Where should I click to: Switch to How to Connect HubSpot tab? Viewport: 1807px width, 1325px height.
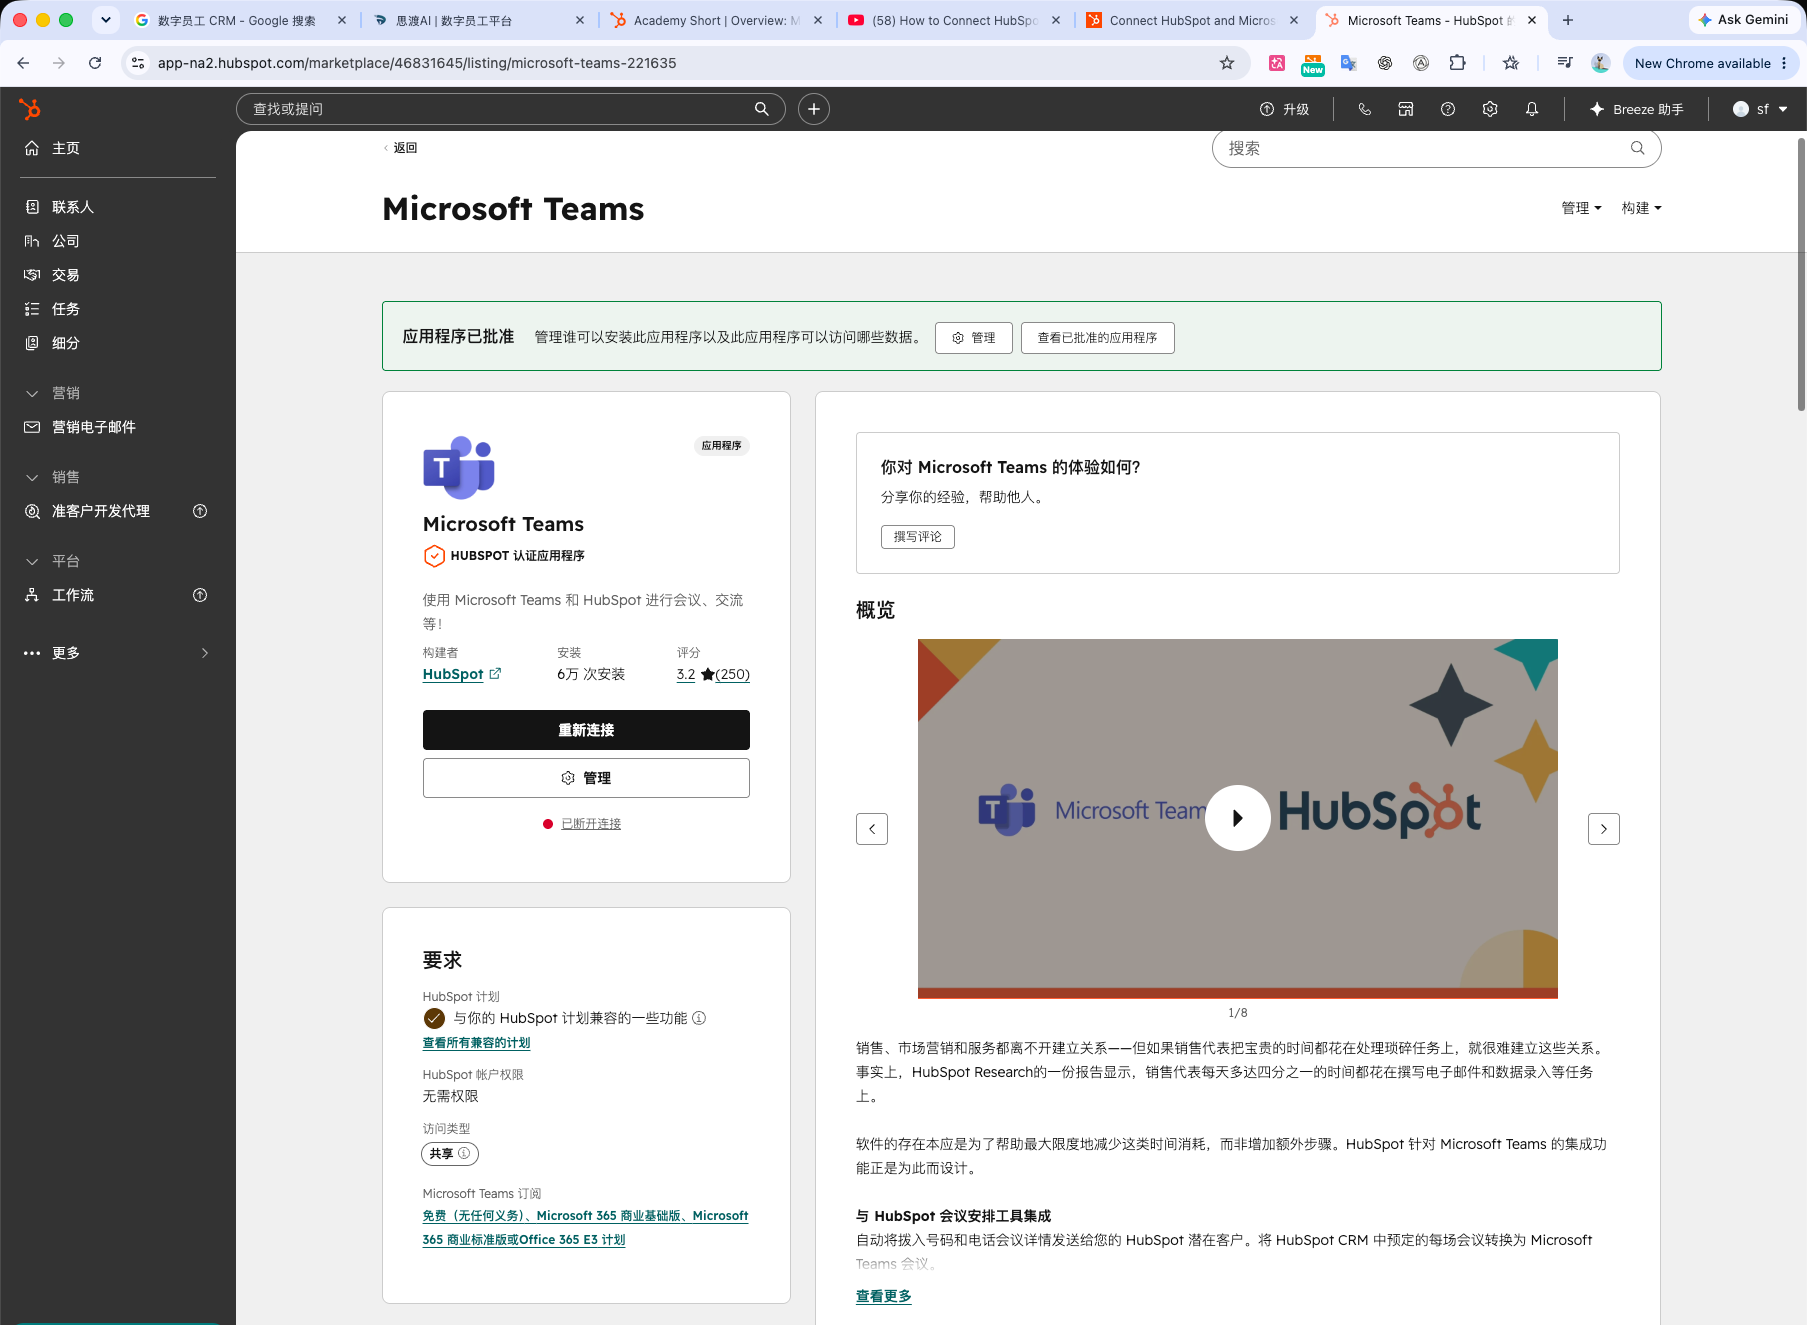click(954, 20)
